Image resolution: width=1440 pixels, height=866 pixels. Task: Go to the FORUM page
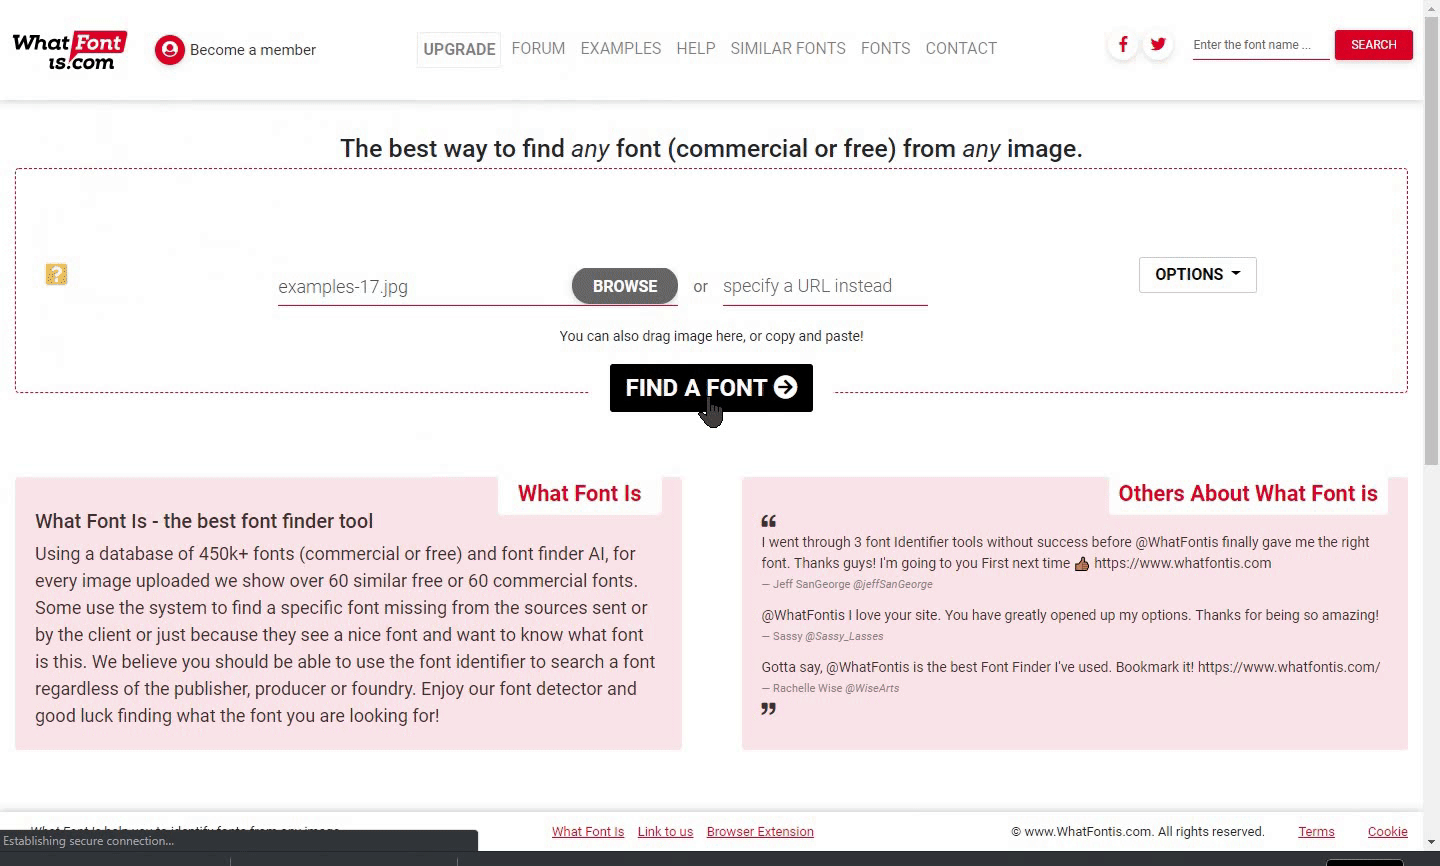(538, 48)
